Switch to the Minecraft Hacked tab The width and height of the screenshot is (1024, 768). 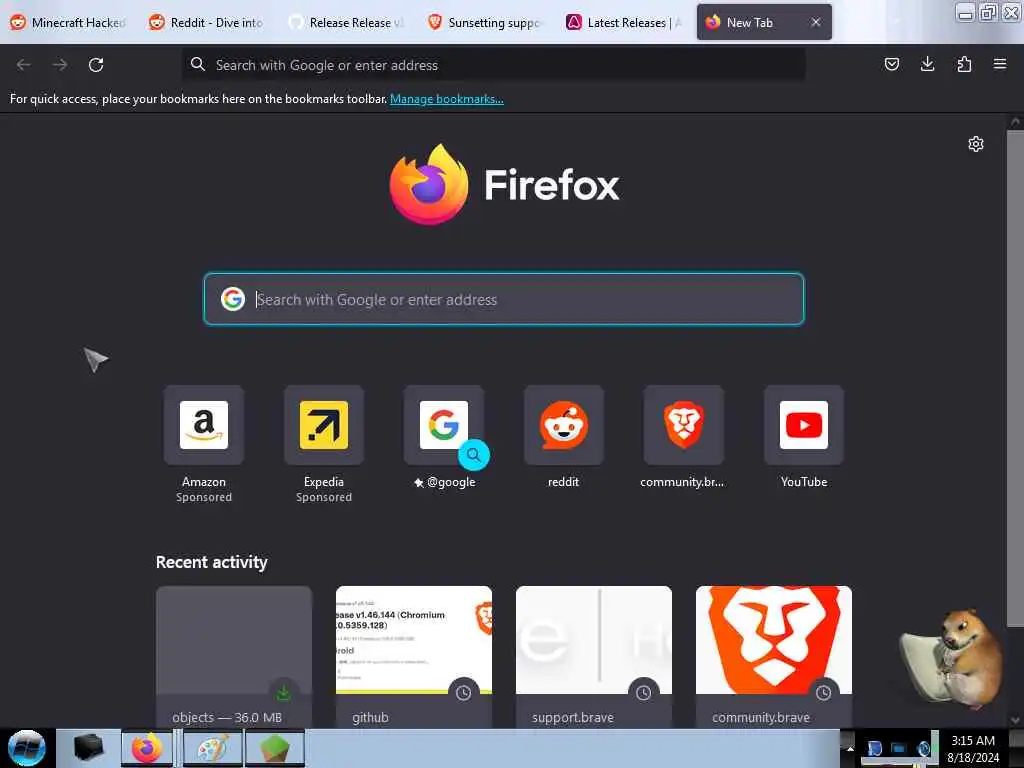(68, 22)
